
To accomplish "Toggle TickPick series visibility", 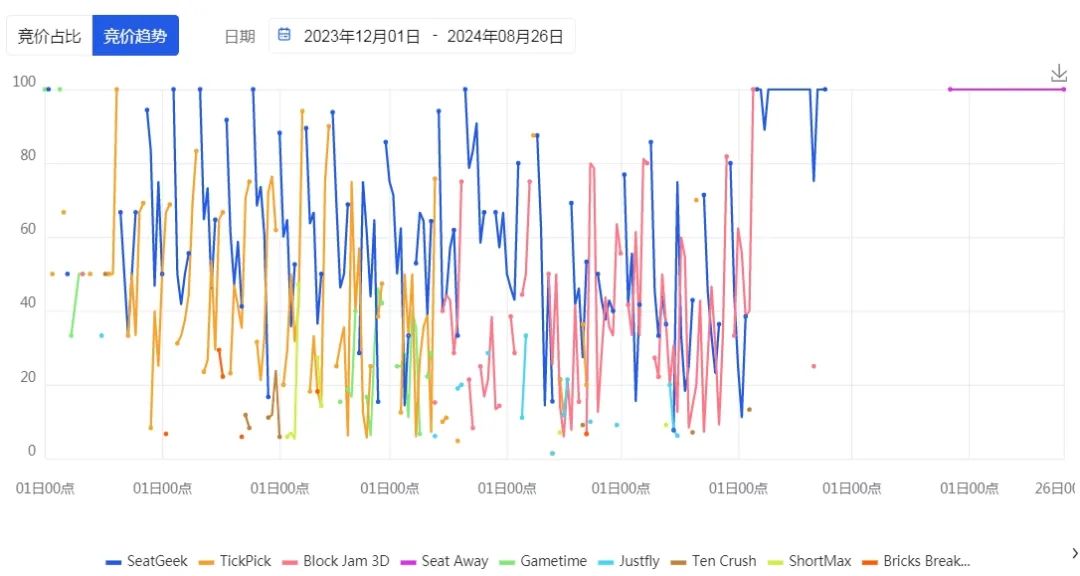I will [x=236, y=562].
